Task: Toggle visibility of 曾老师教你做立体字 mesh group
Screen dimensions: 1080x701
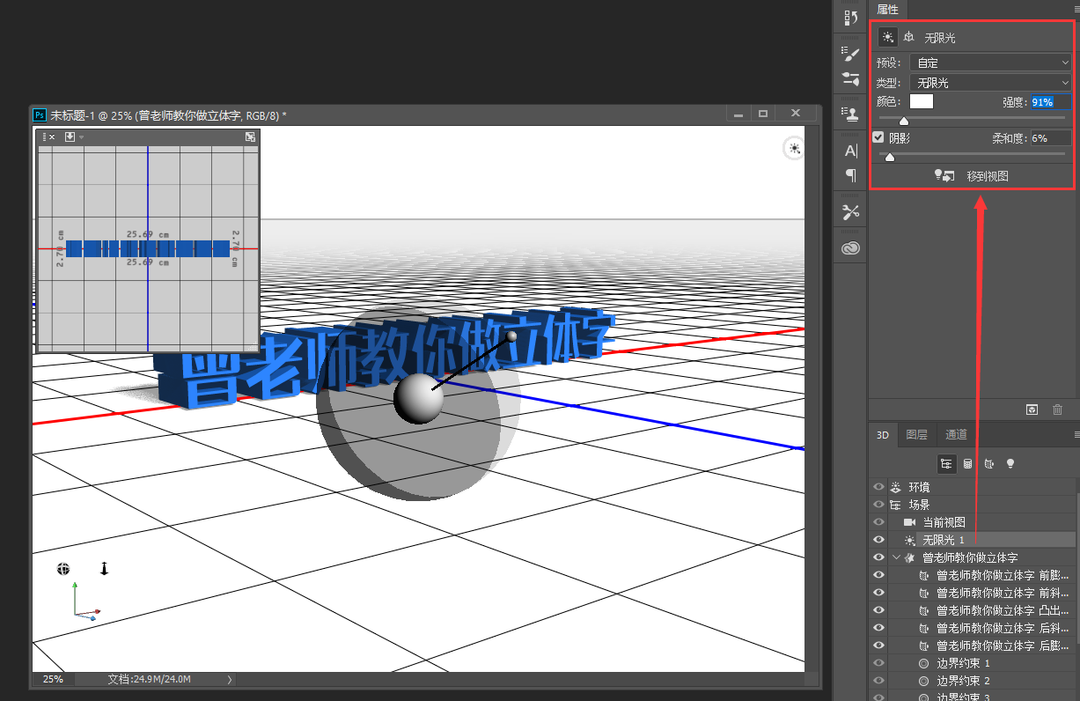Action: tap(879, 557)
